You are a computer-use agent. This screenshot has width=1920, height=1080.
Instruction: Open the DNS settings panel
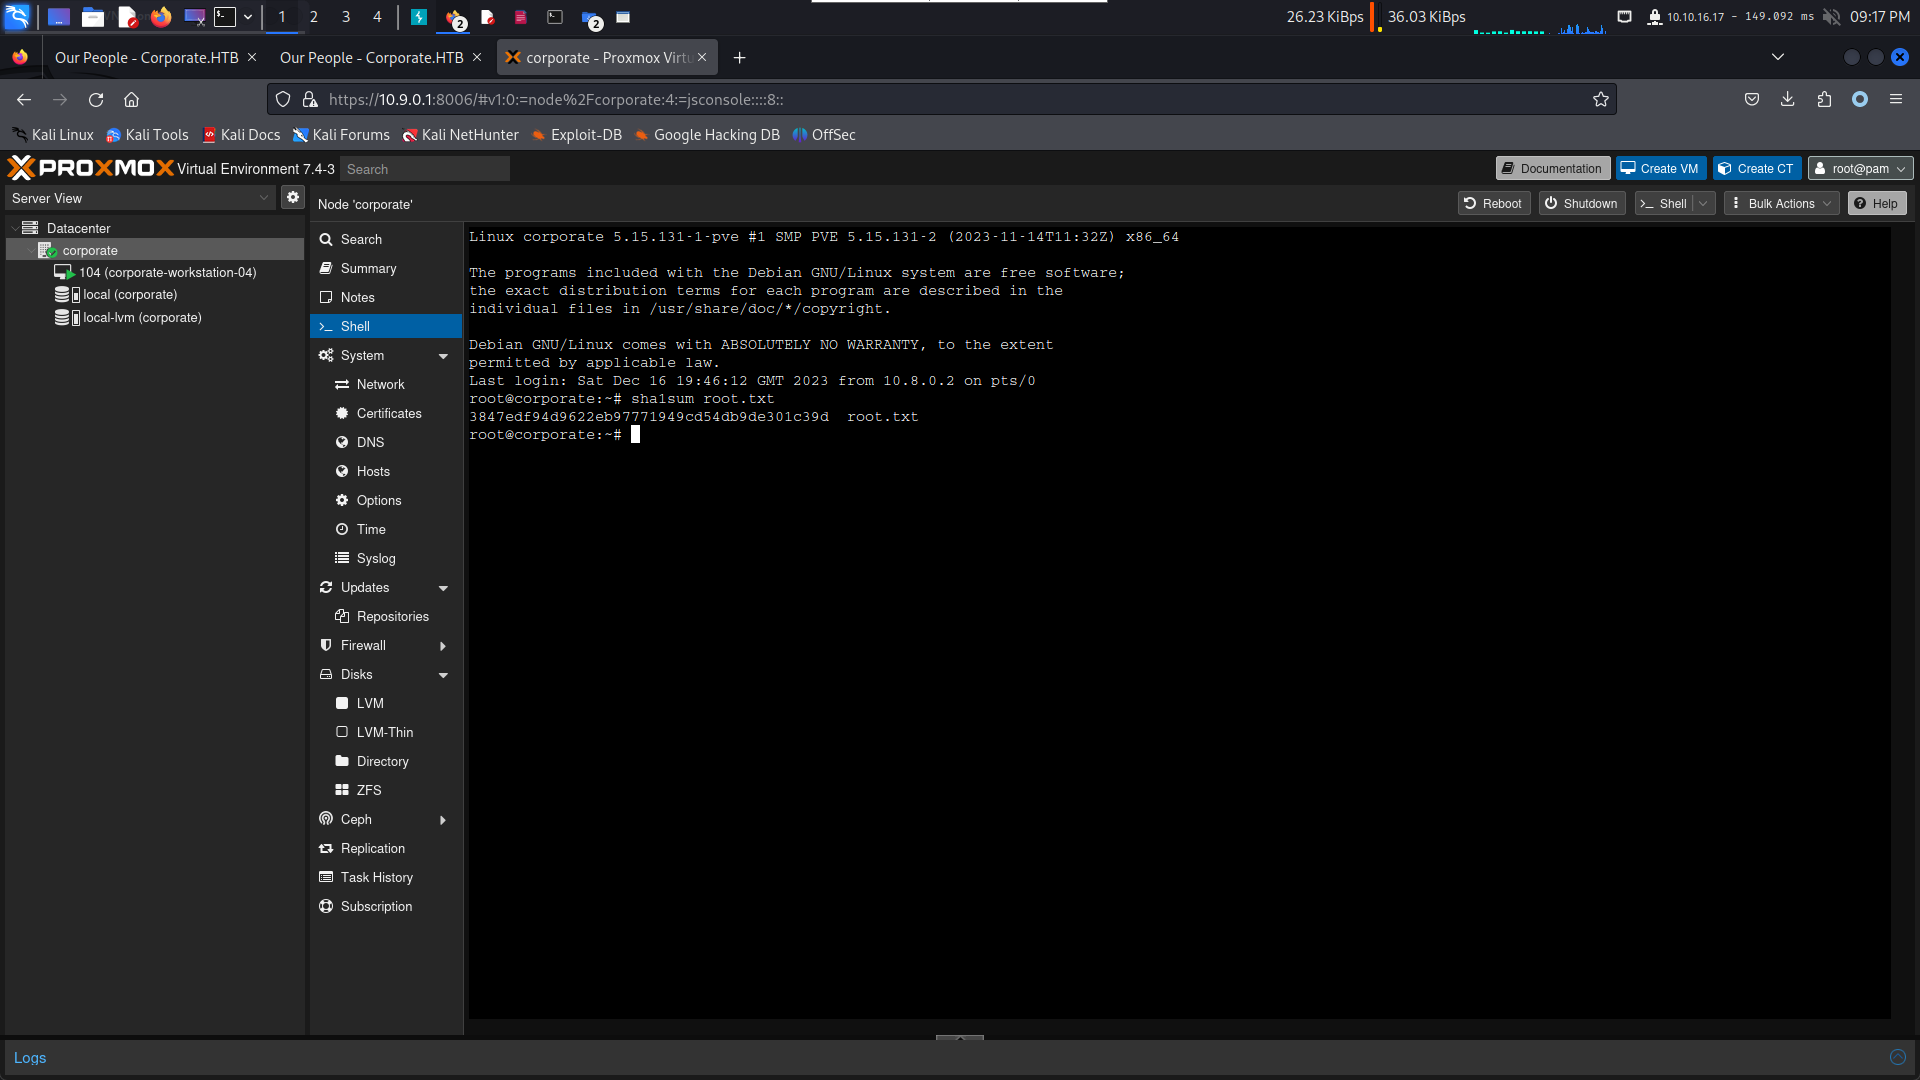click(369, 442)
